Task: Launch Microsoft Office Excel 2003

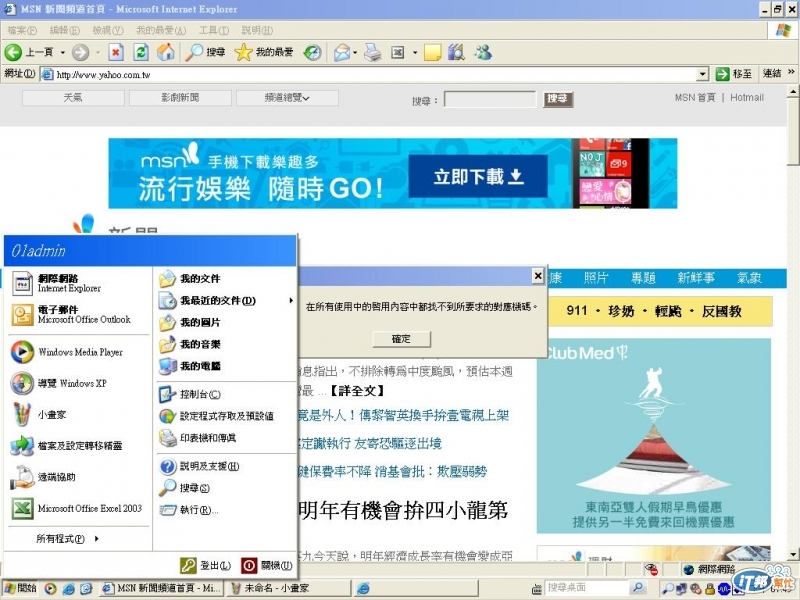Action: pyautogui.click(x=77, y=508)
